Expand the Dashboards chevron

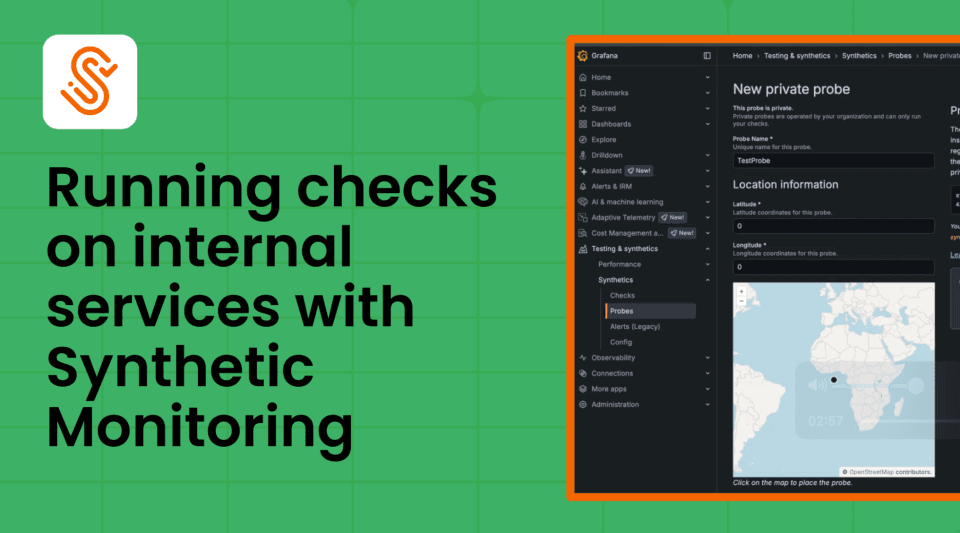[x=708, y=124]
